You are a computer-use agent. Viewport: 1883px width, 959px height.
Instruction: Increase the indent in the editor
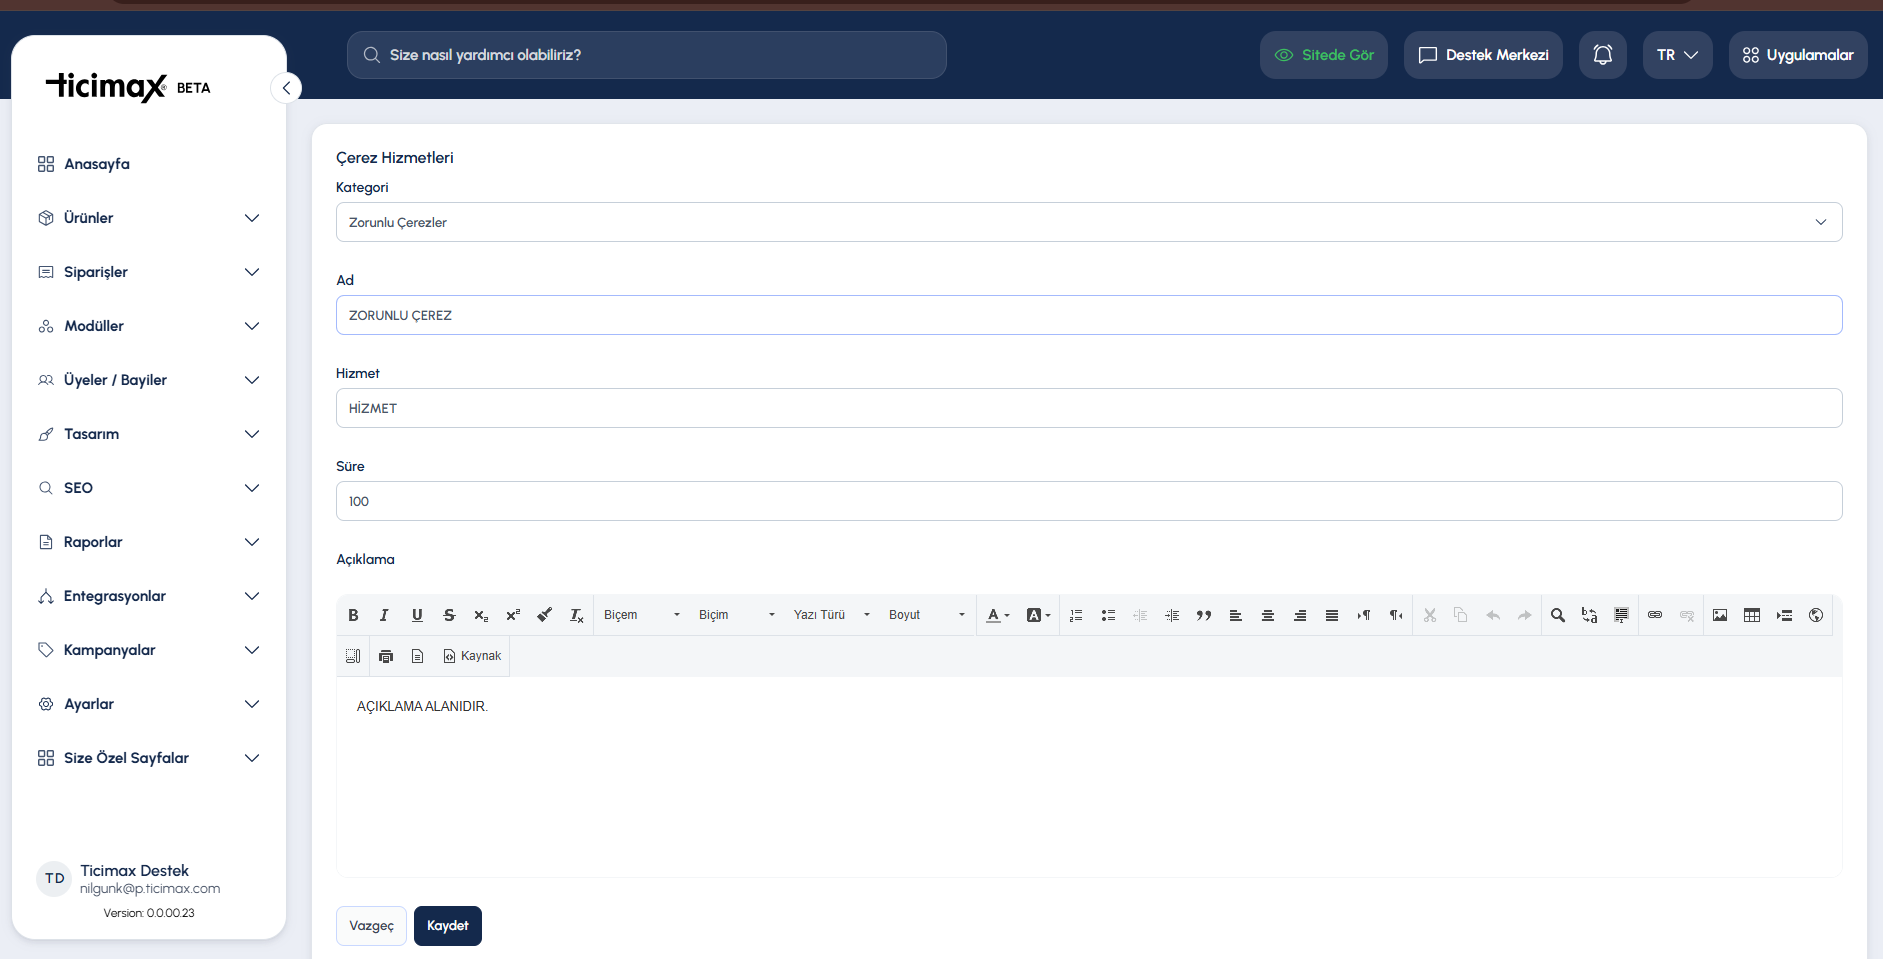[1172, 615]
